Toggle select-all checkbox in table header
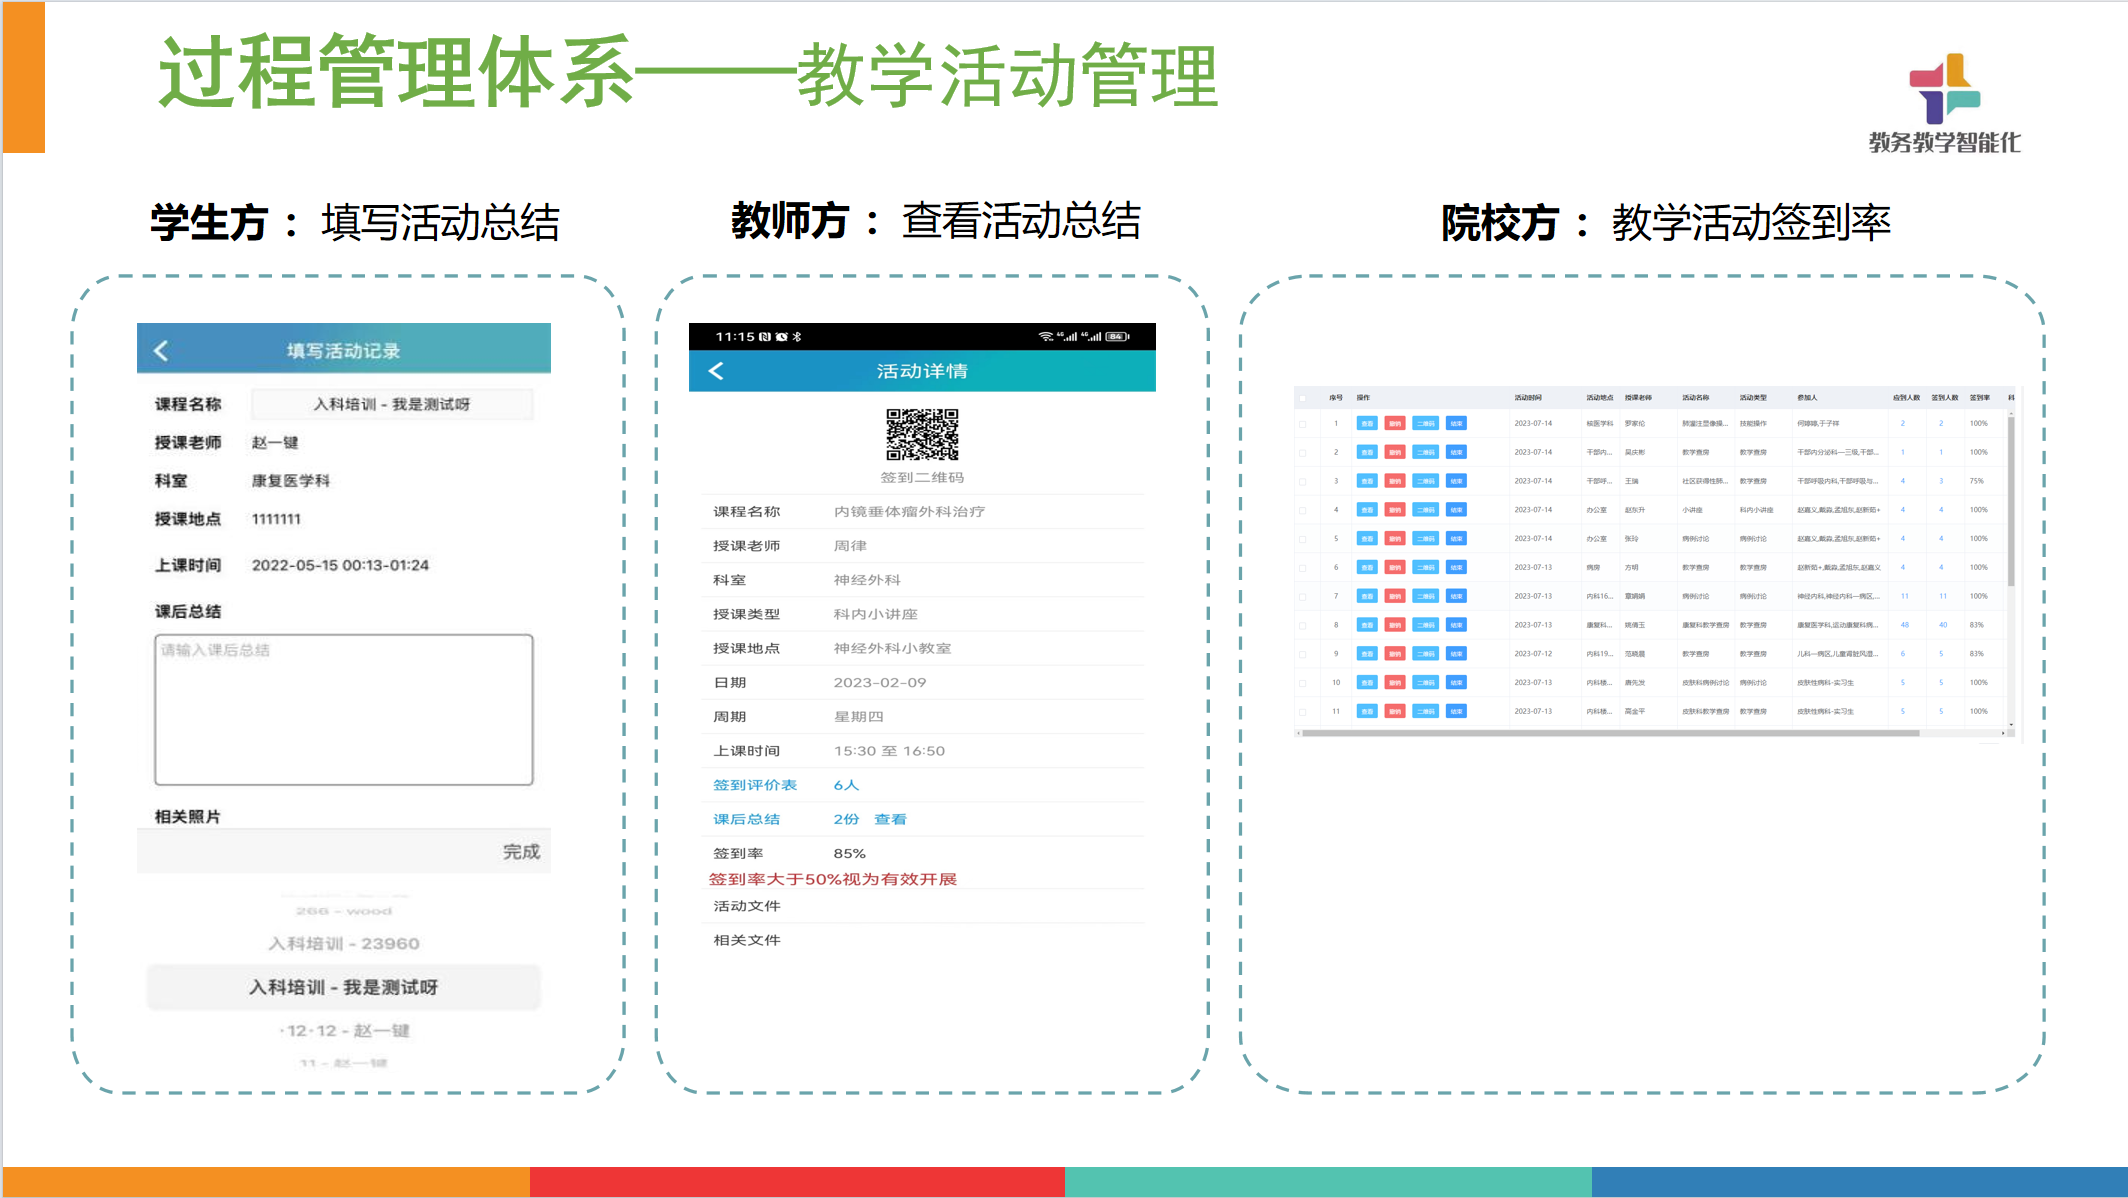This screenshot has width=2128, height=1198. tap(1303, 398)
